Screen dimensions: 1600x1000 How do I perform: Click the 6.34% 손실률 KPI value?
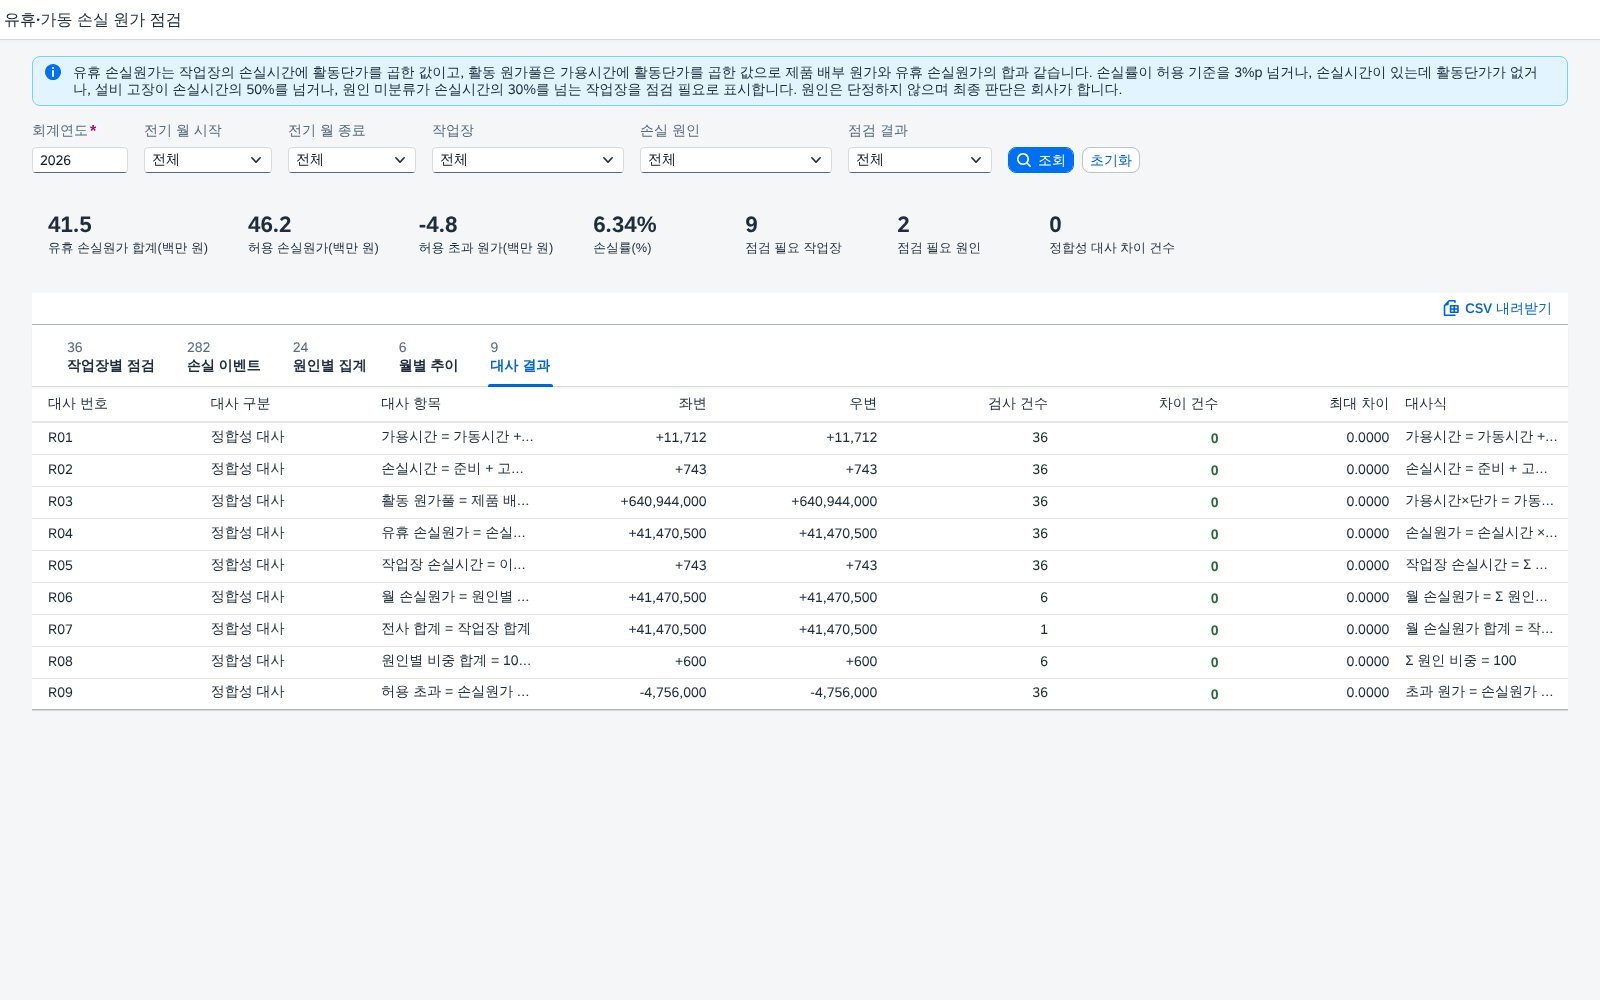click(625, 225)
